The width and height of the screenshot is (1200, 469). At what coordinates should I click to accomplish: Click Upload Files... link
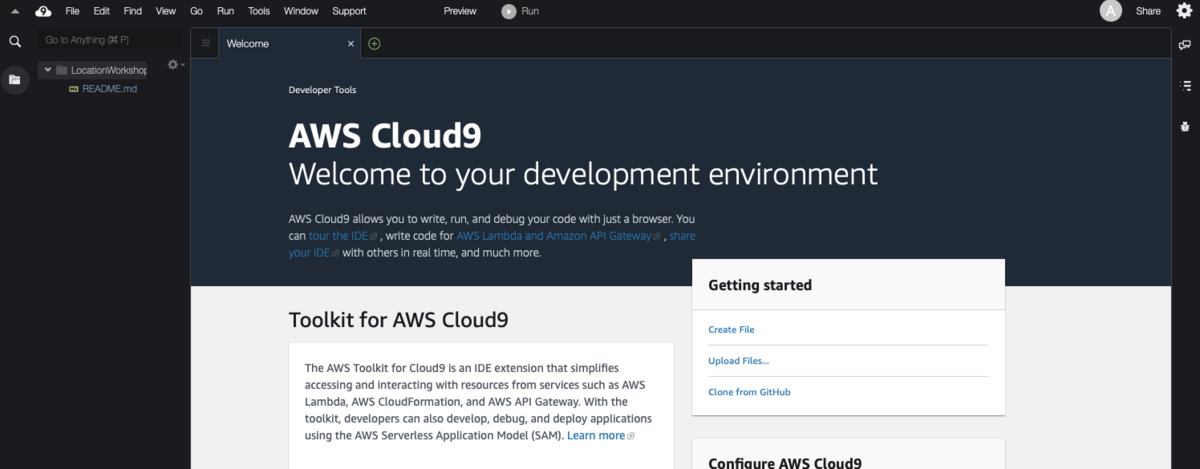pos(739,361)
